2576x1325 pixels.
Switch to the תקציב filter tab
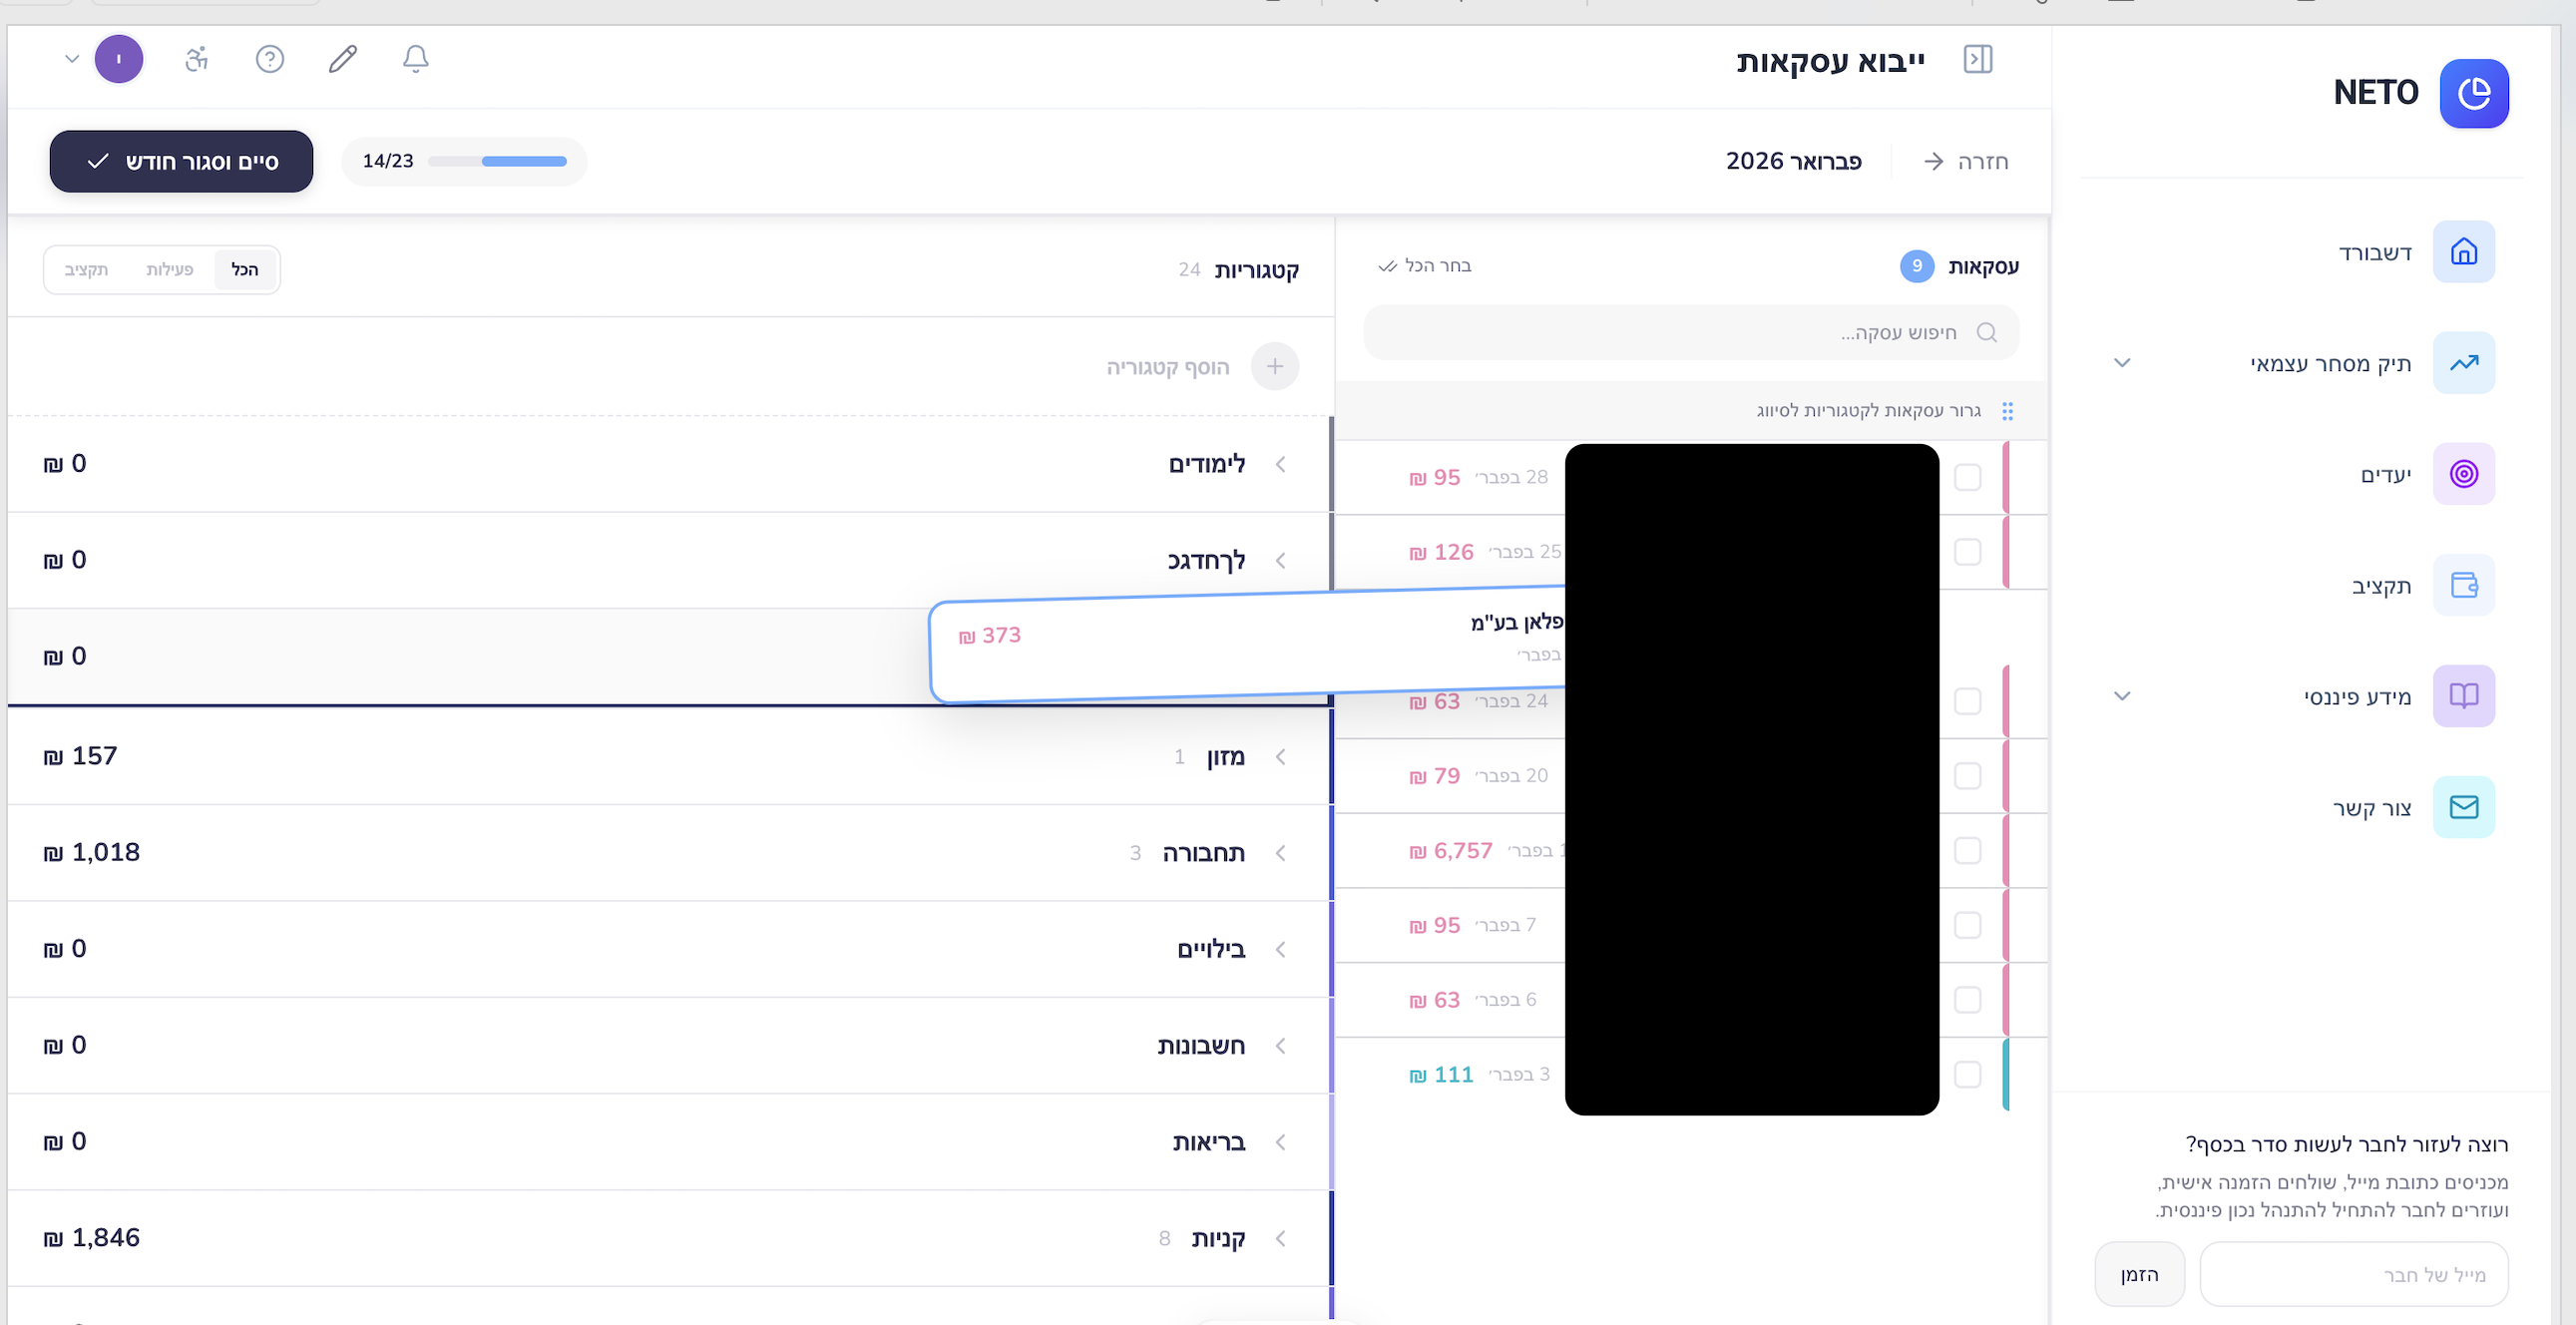pyautogui.click(x=86, y=270)
